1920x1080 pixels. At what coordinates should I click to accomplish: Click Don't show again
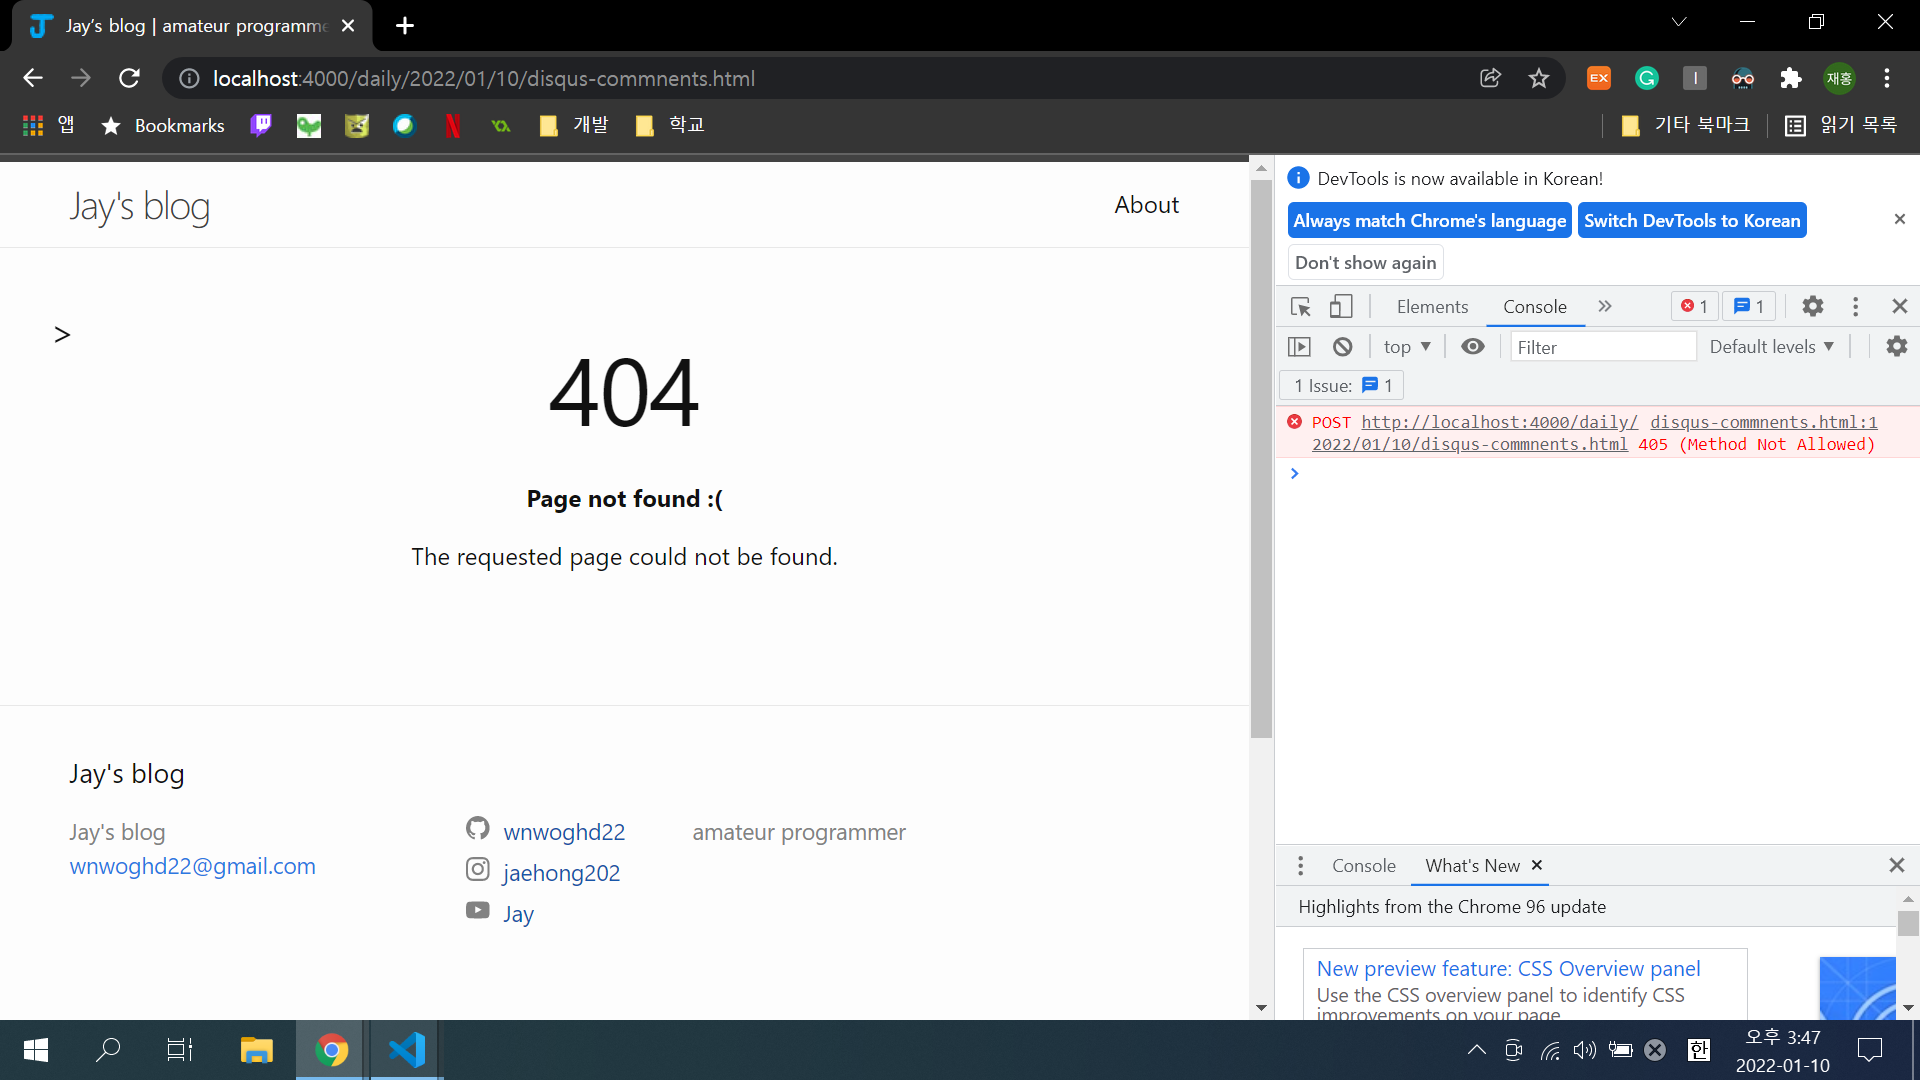point(1365,263)
